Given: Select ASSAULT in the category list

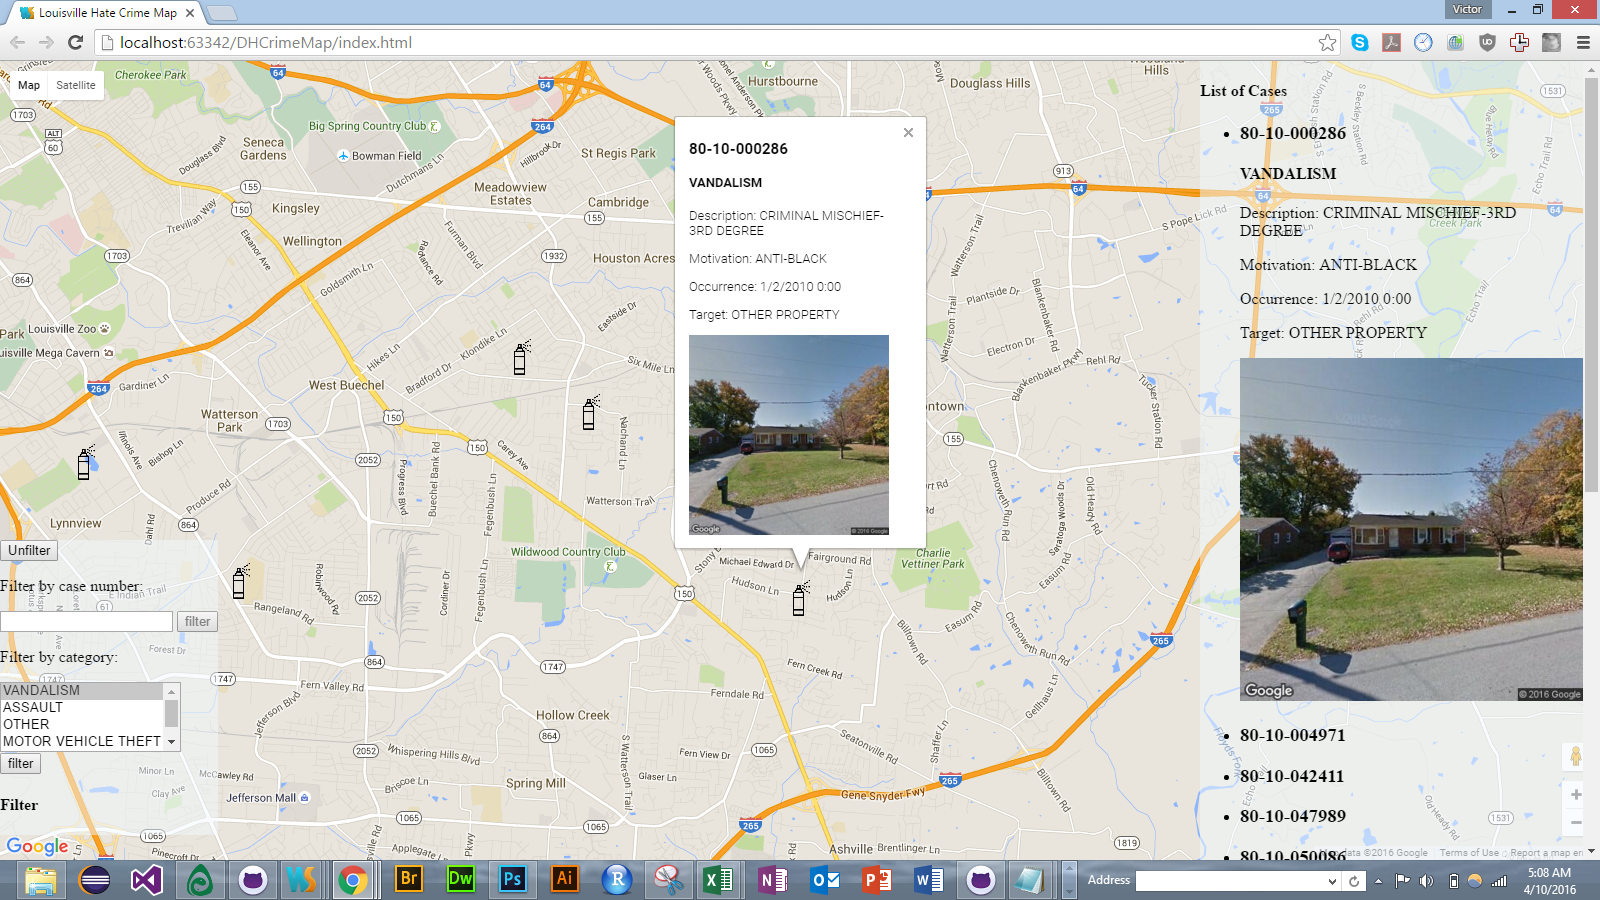Looking at the screenshot, I should point(82,707).
